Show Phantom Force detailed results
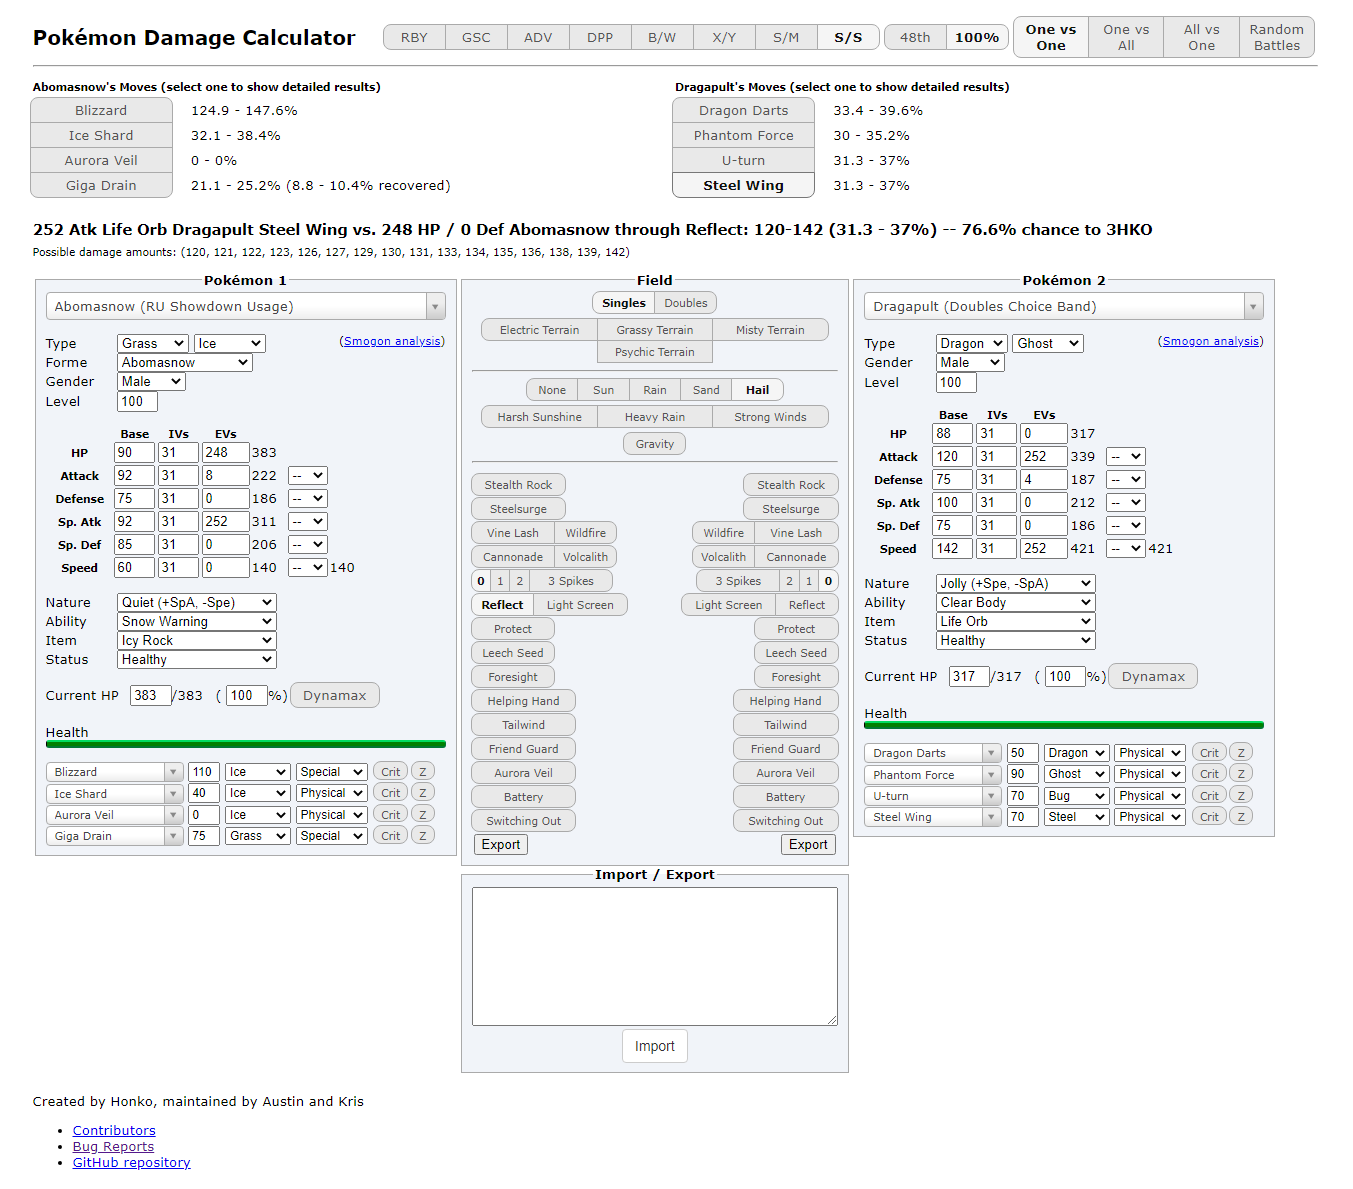 (743, 136)
